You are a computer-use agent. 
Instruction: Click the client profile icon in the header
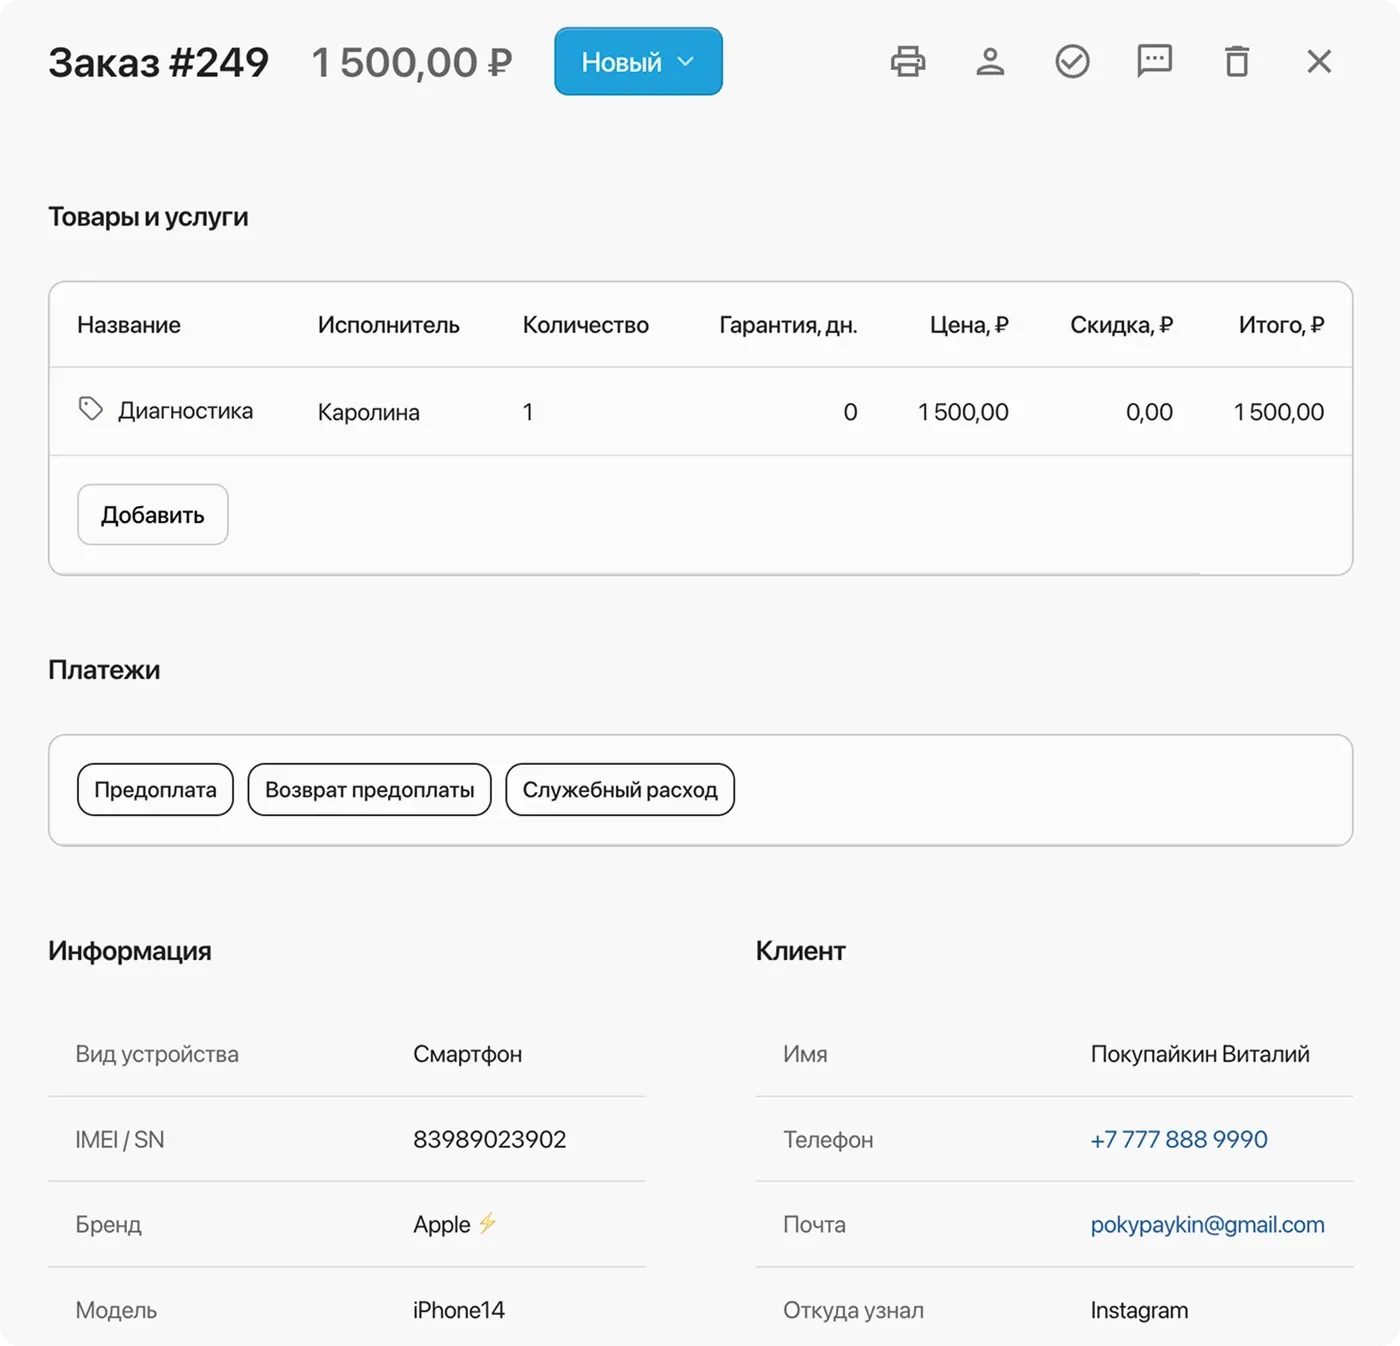pos(990,61)
